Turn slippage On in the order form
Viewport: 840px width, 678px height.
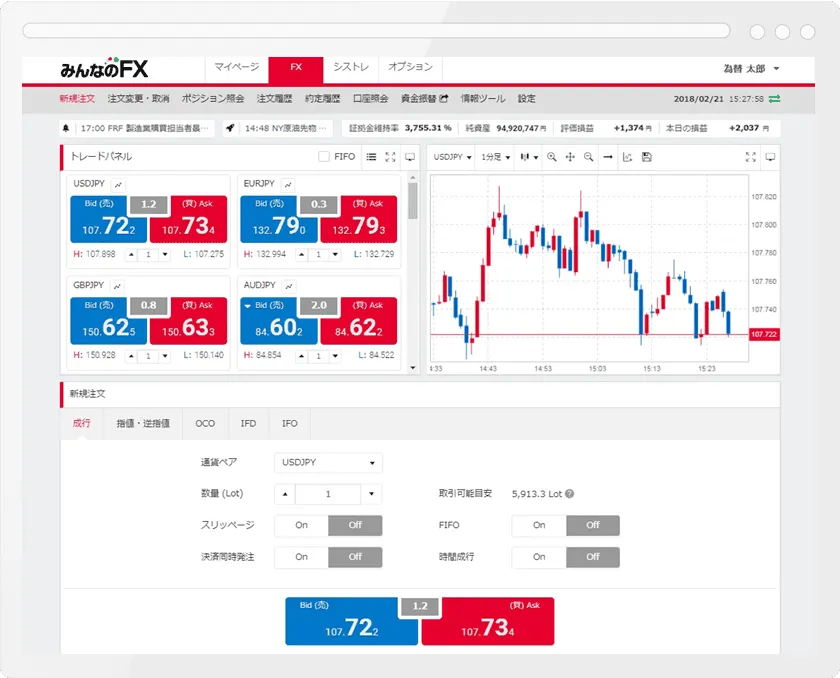(x=301, y=525)
